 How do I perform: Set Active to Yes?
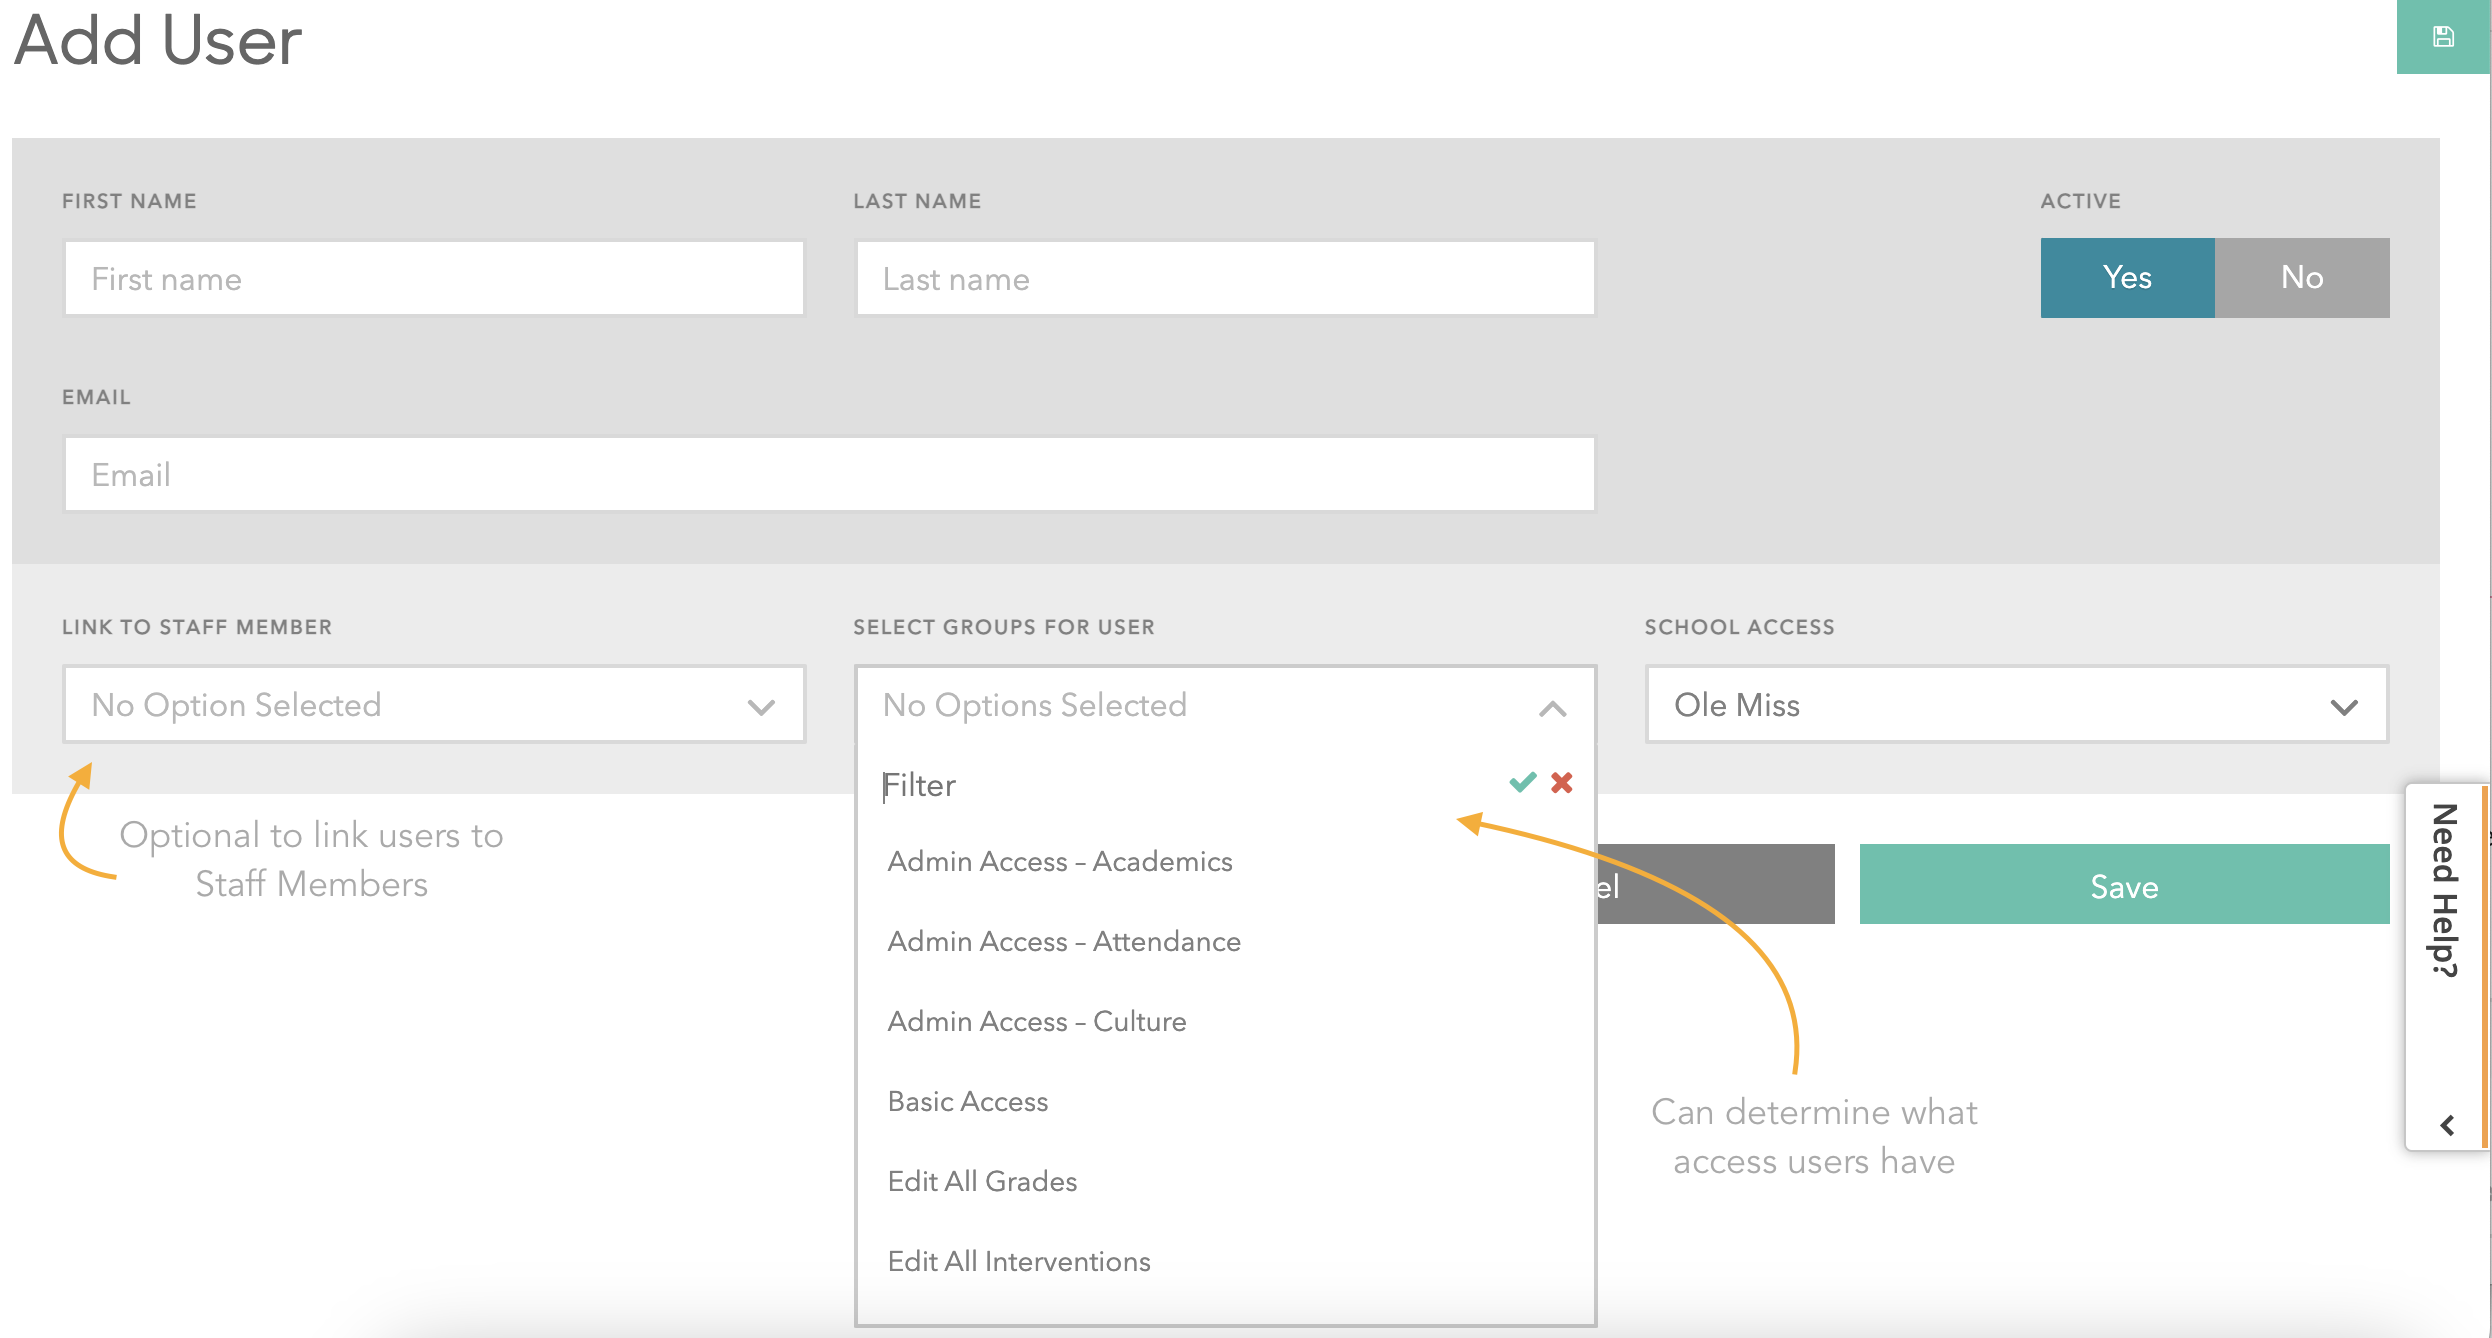point(2127,278)
